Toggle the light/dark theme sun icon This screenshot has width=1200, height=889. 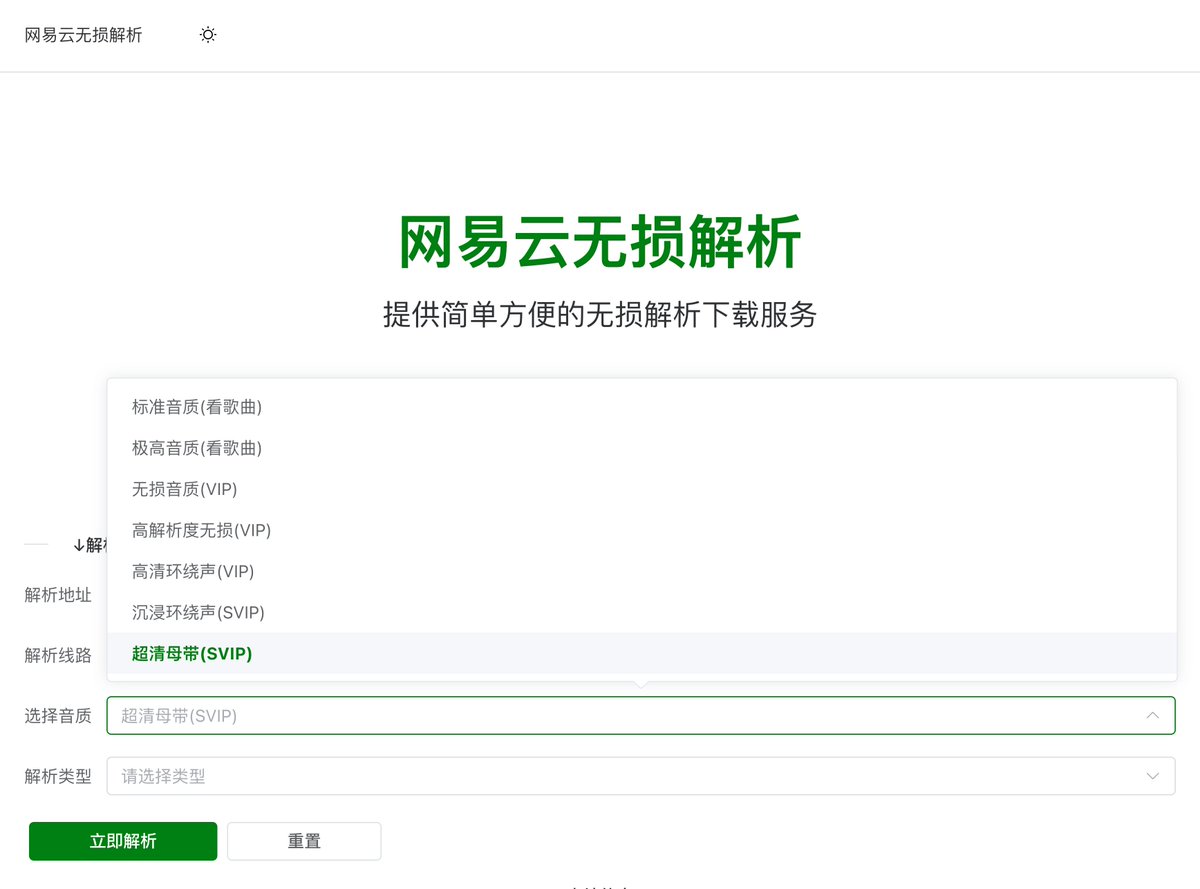208,35
